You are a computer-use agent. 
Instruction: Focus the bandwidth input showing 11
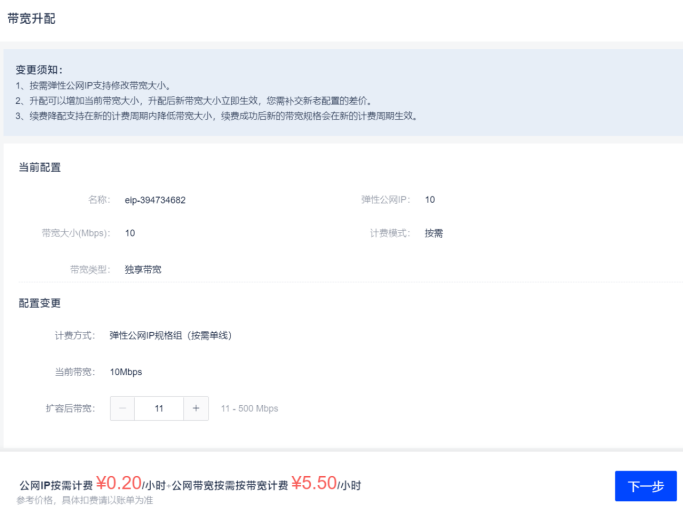(159, 408)
